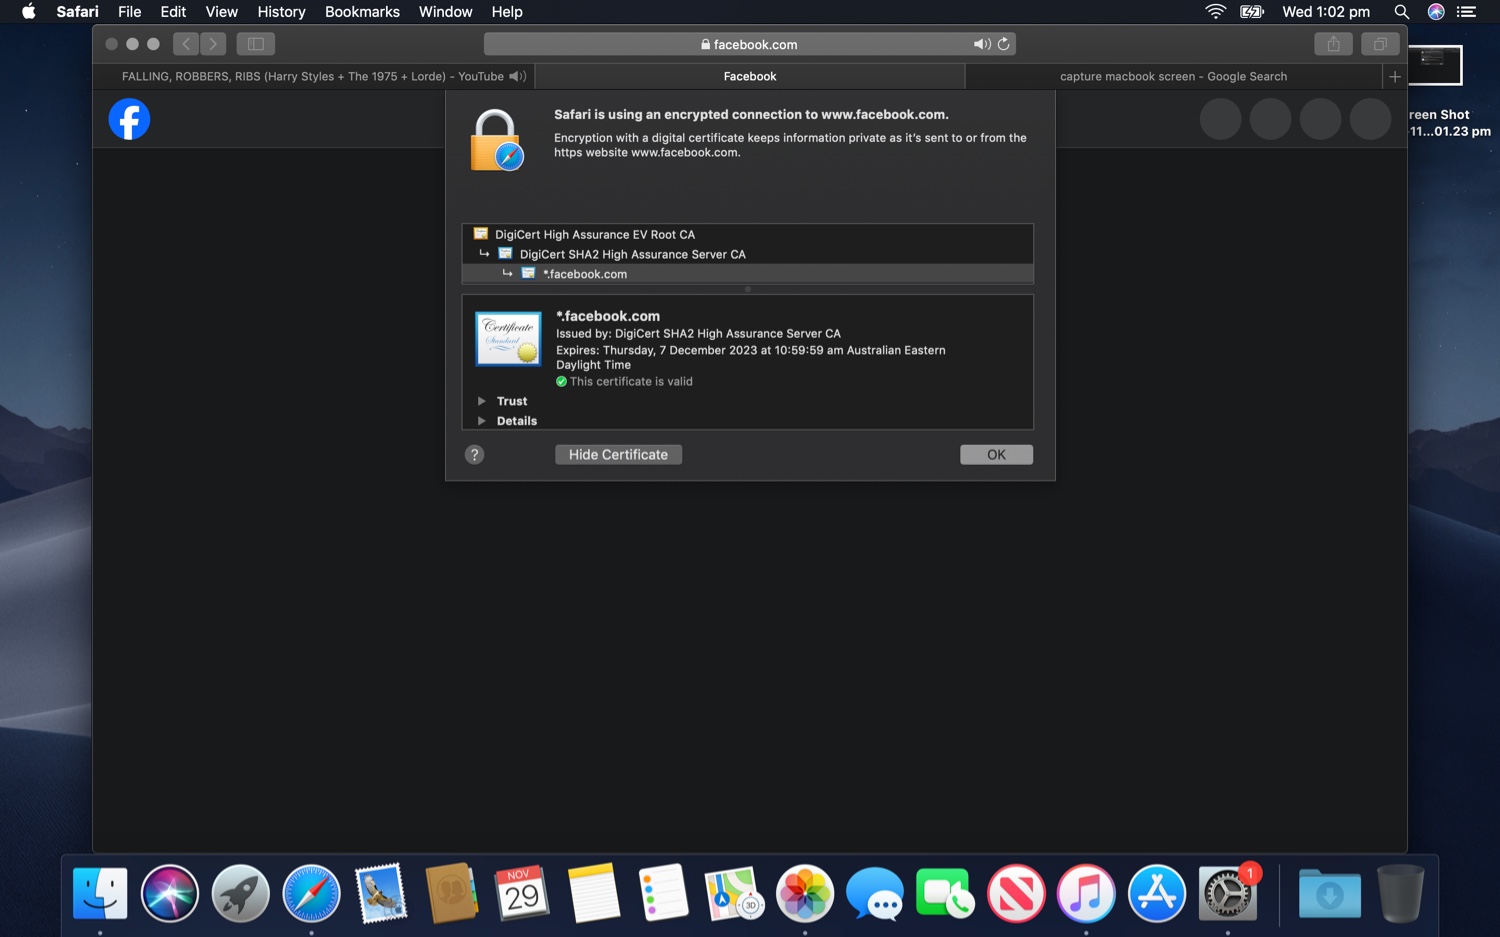Click the facebook.com address bar

(x=750, y=44)
